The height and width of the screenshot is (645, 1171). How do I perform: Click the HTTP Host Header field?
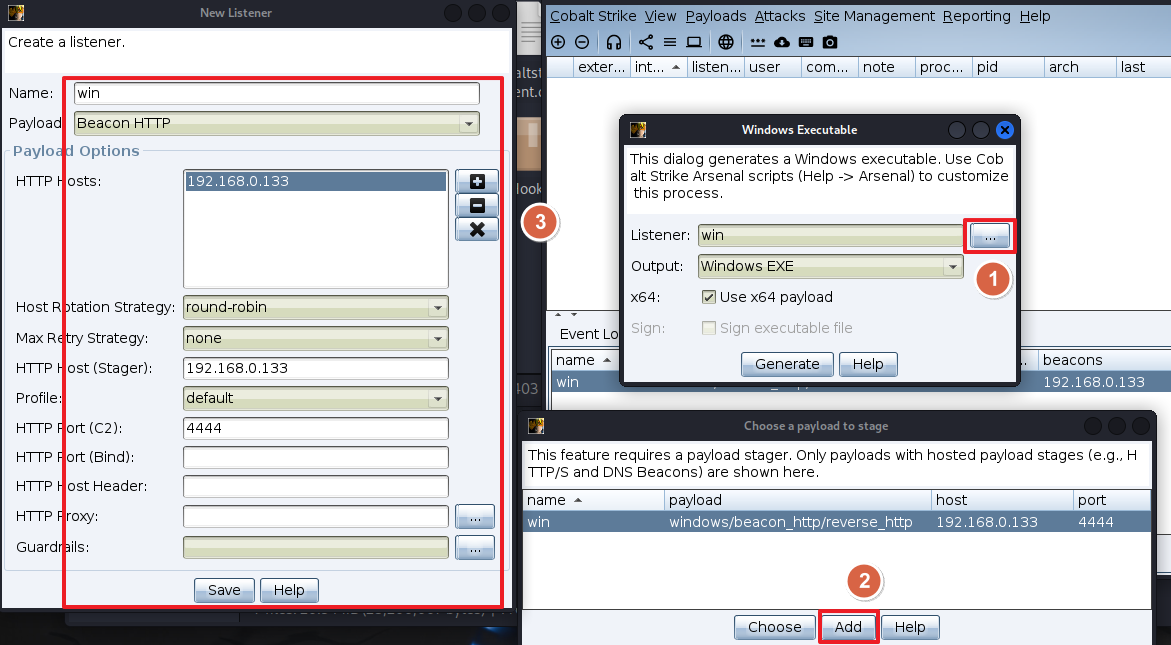pos(316,487)
